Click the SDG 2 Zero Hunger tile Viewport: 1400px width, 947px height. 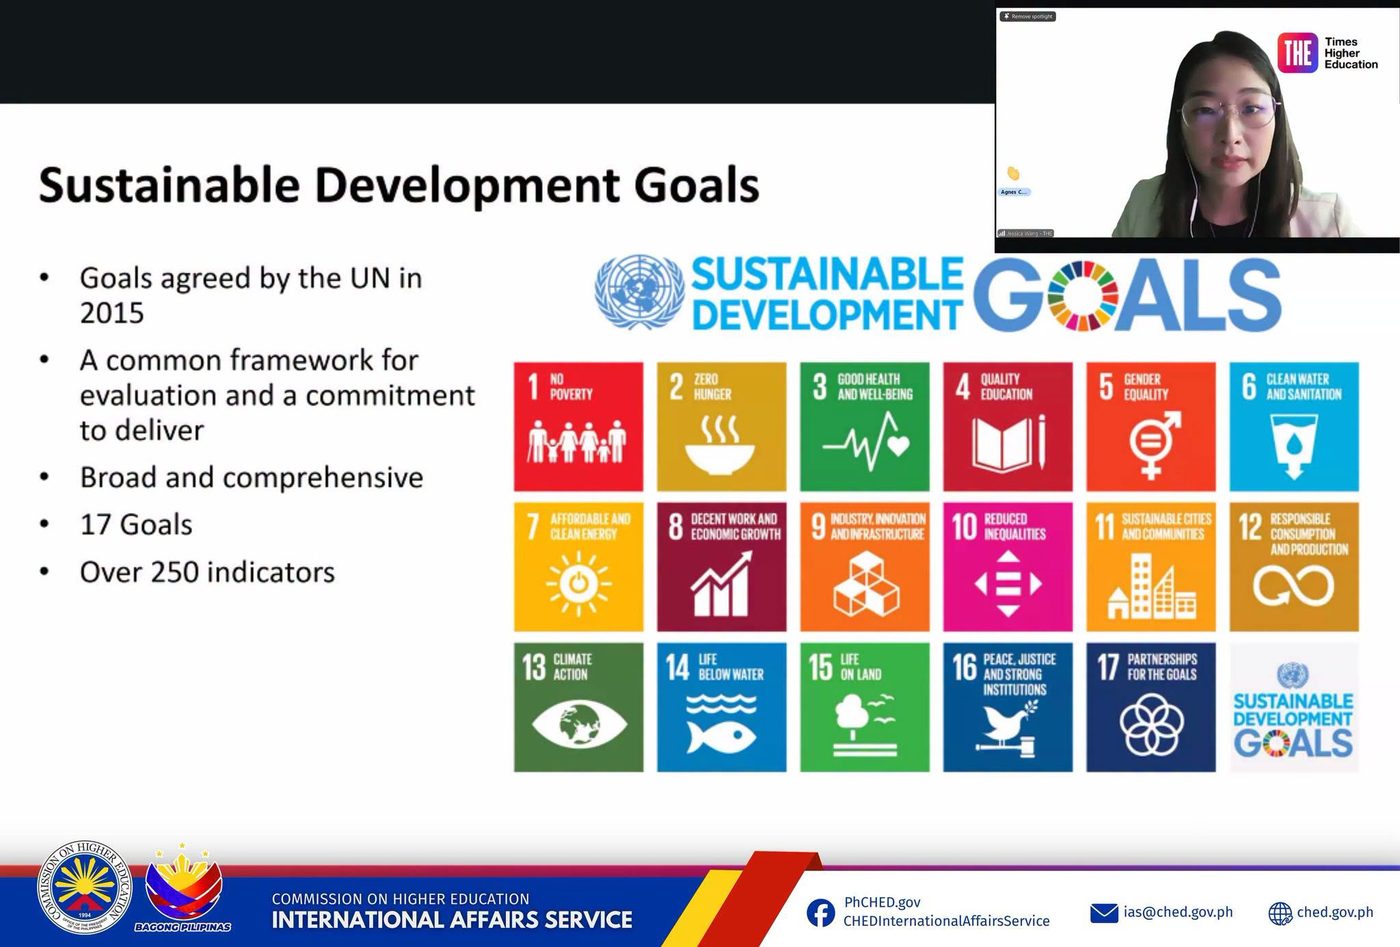[x=721, y=427]
